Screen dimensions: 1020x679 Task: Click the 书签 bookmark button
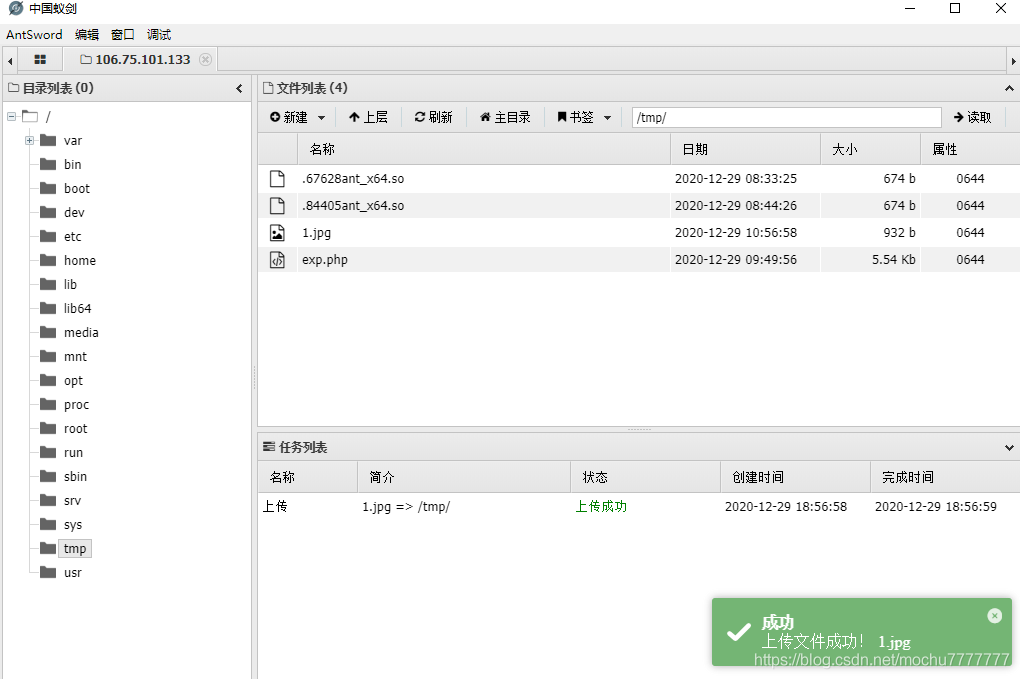(x=576, y=117)
